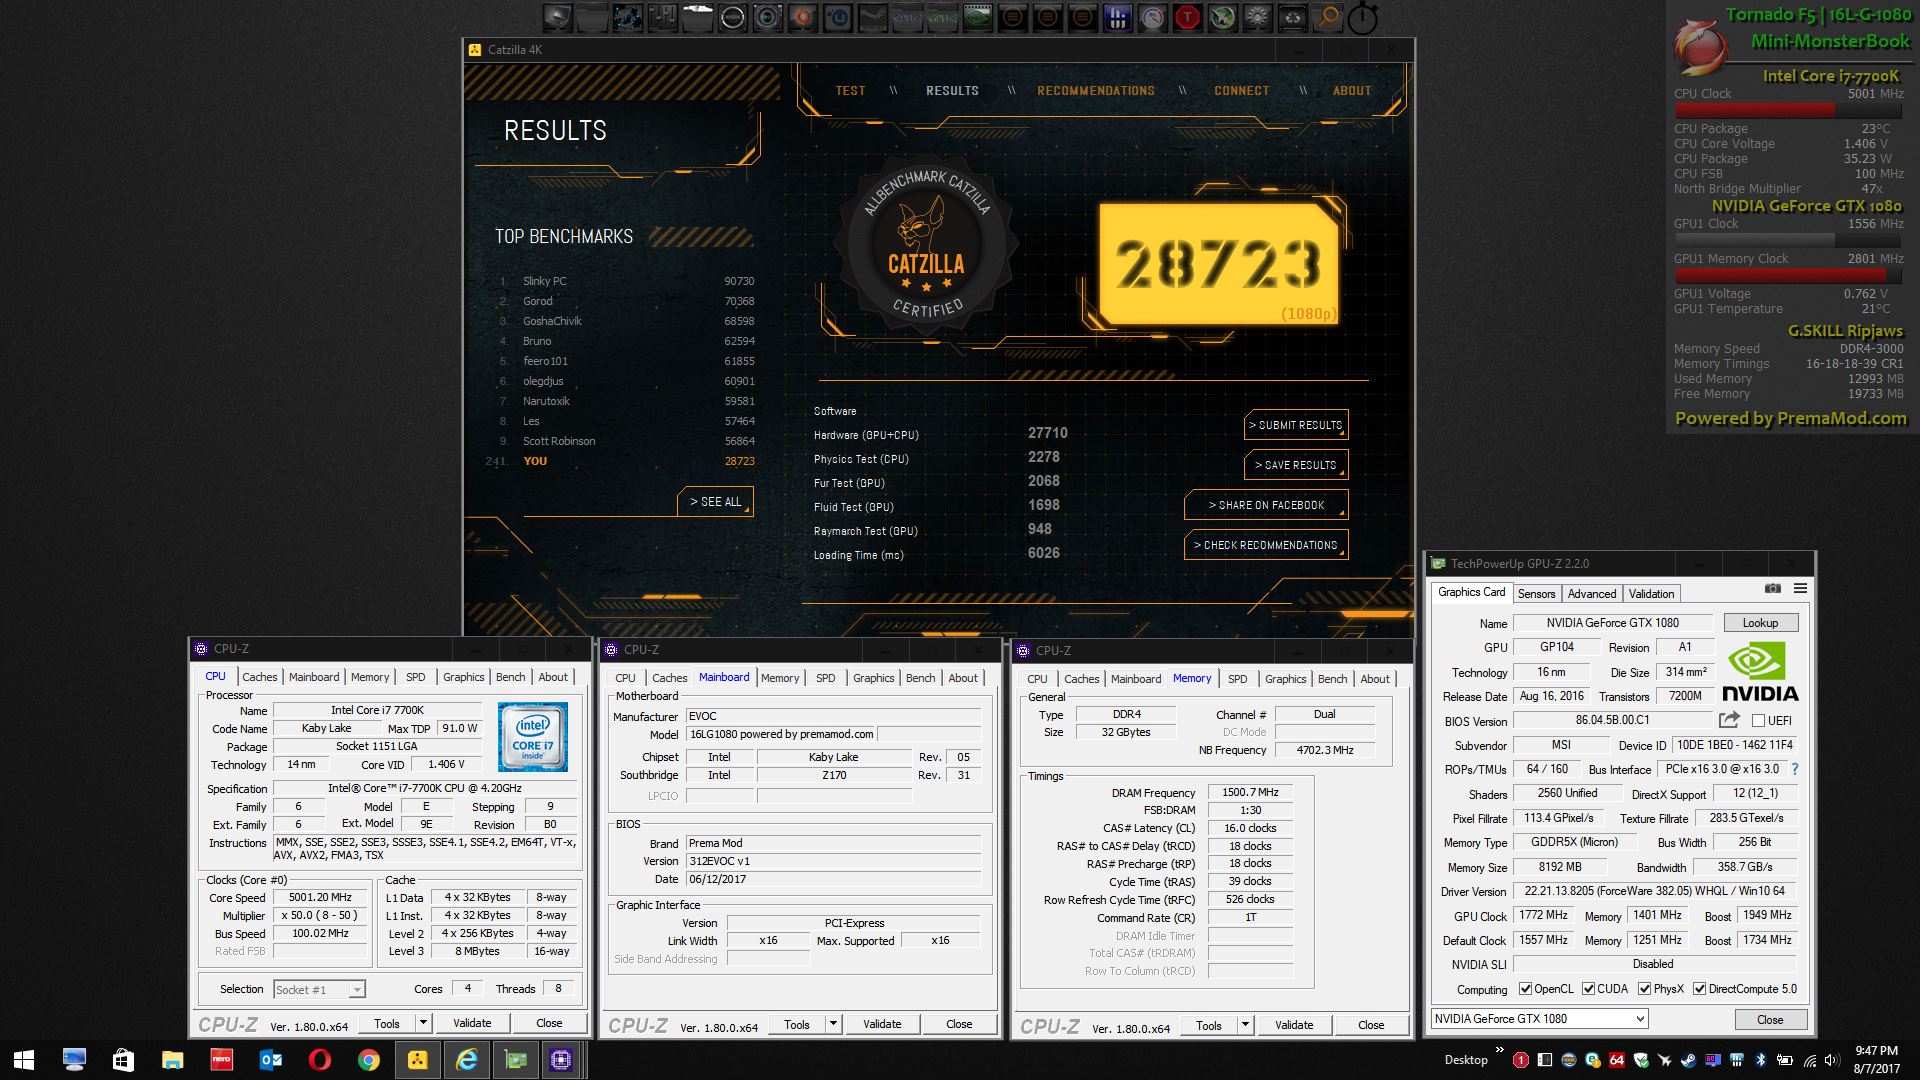Open ABOUT section in Catzilla
Viewport: 1920px width, 1080px height.
1352,91
